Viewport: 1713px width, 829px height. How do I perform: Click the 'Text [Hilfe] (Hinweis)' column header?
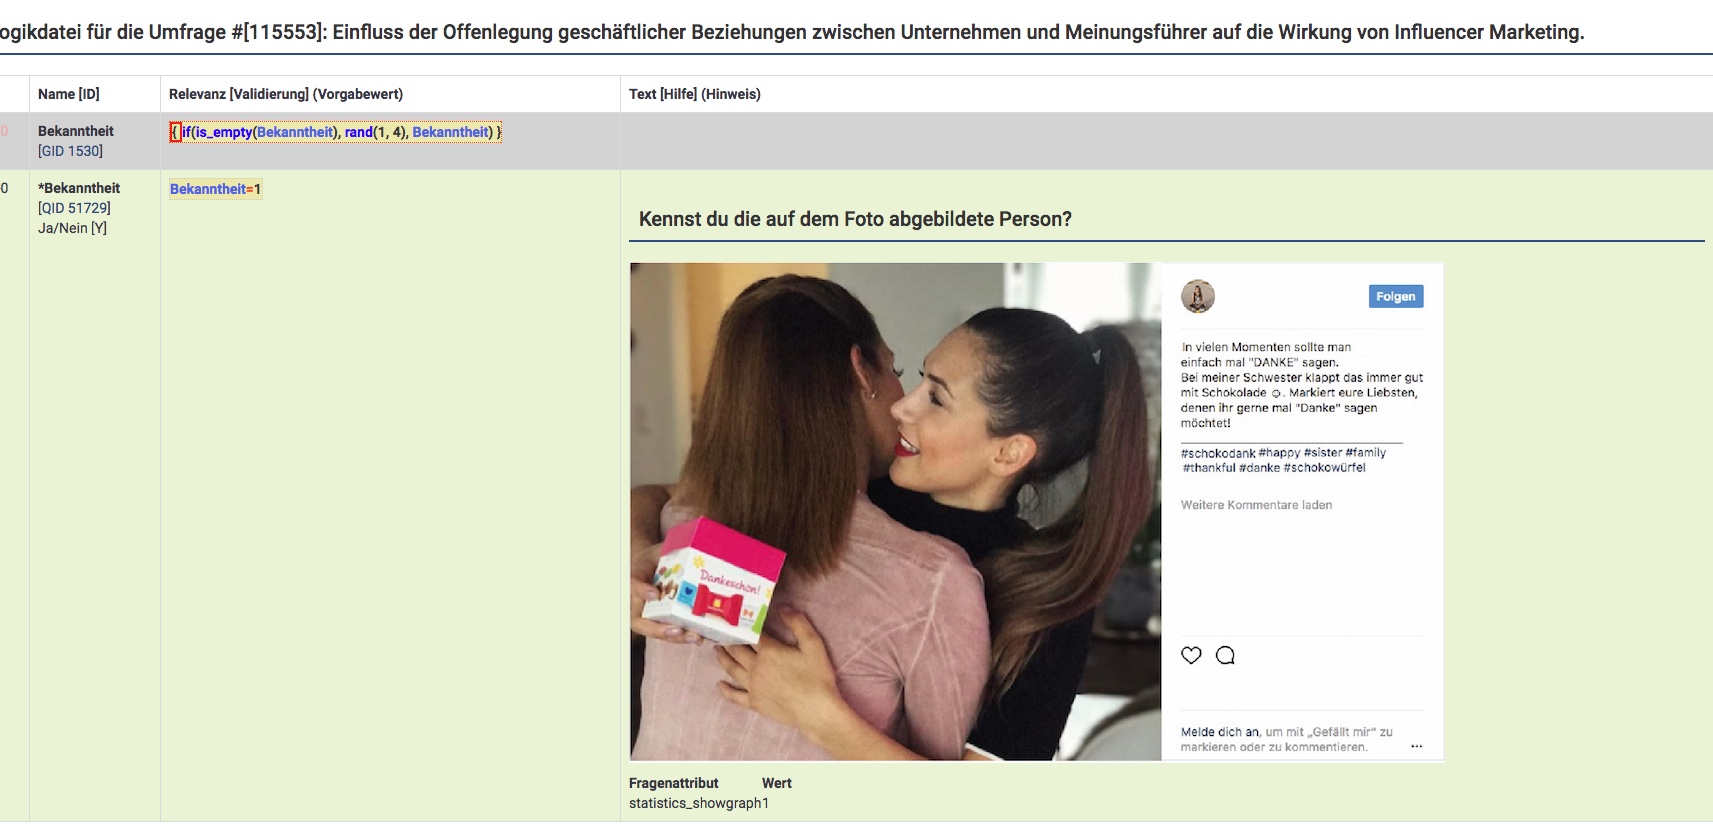pyautogui.click(x=695, y=94)
